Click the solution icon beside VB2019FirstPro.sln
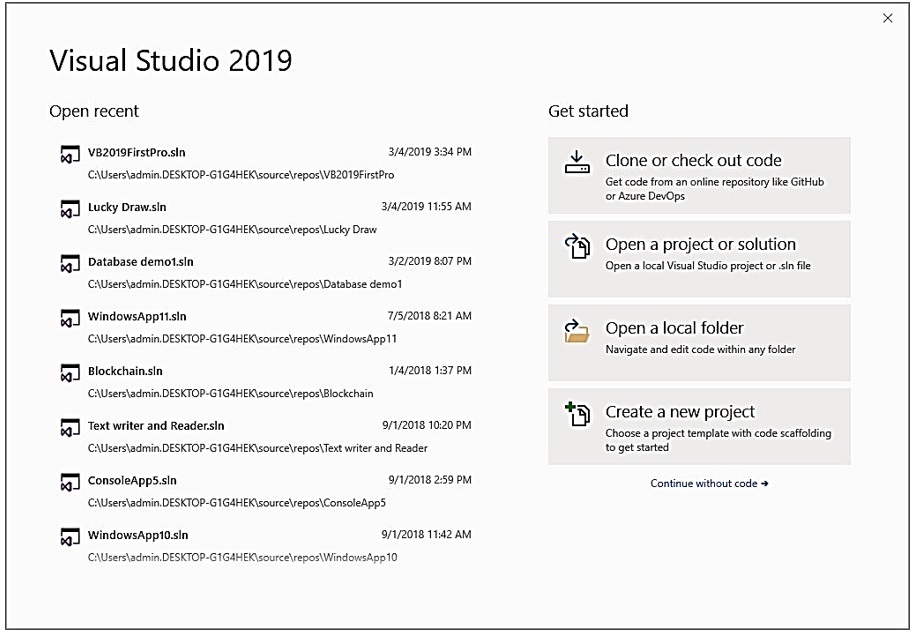 70,154
